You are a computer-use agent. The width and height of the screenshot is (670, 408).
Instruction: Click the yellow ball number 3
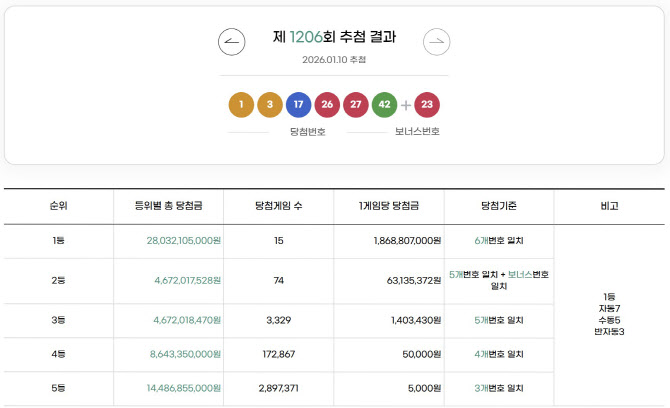pyautogui.click(x=270, y=104)
